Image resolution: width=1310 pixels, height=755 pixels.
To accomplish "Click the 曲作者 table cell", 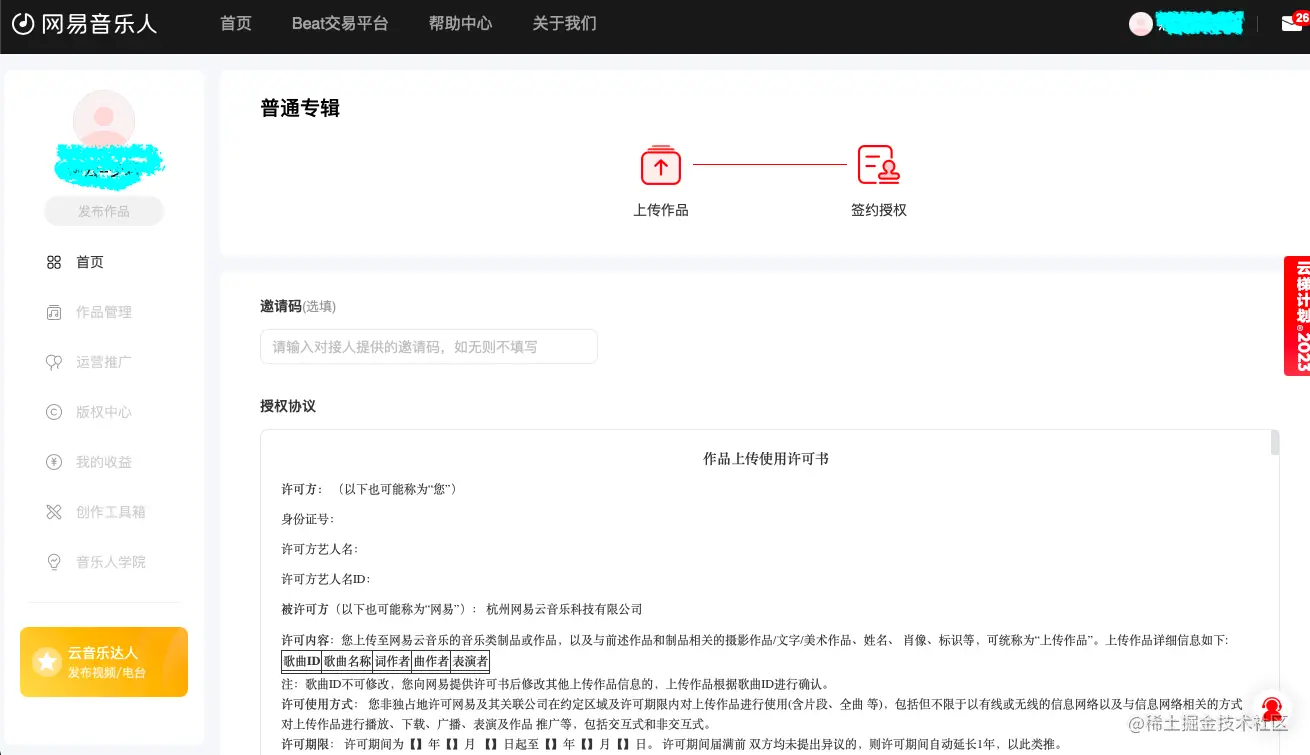I will [x=431, y=661].
